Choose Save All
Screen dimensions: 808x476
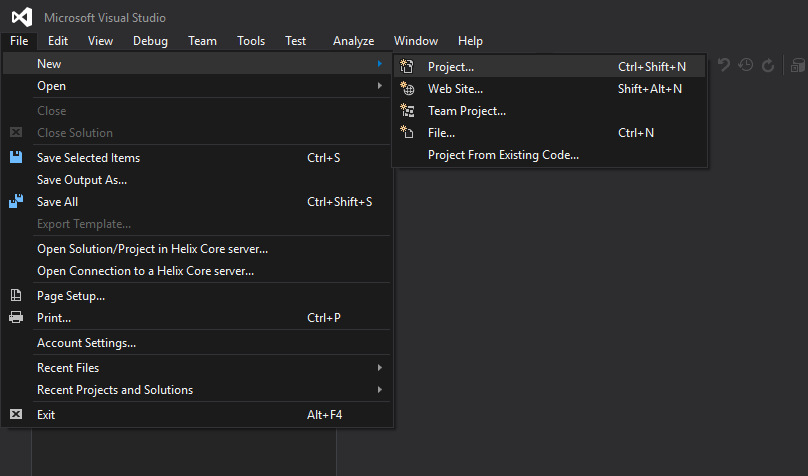pos(197,201)
